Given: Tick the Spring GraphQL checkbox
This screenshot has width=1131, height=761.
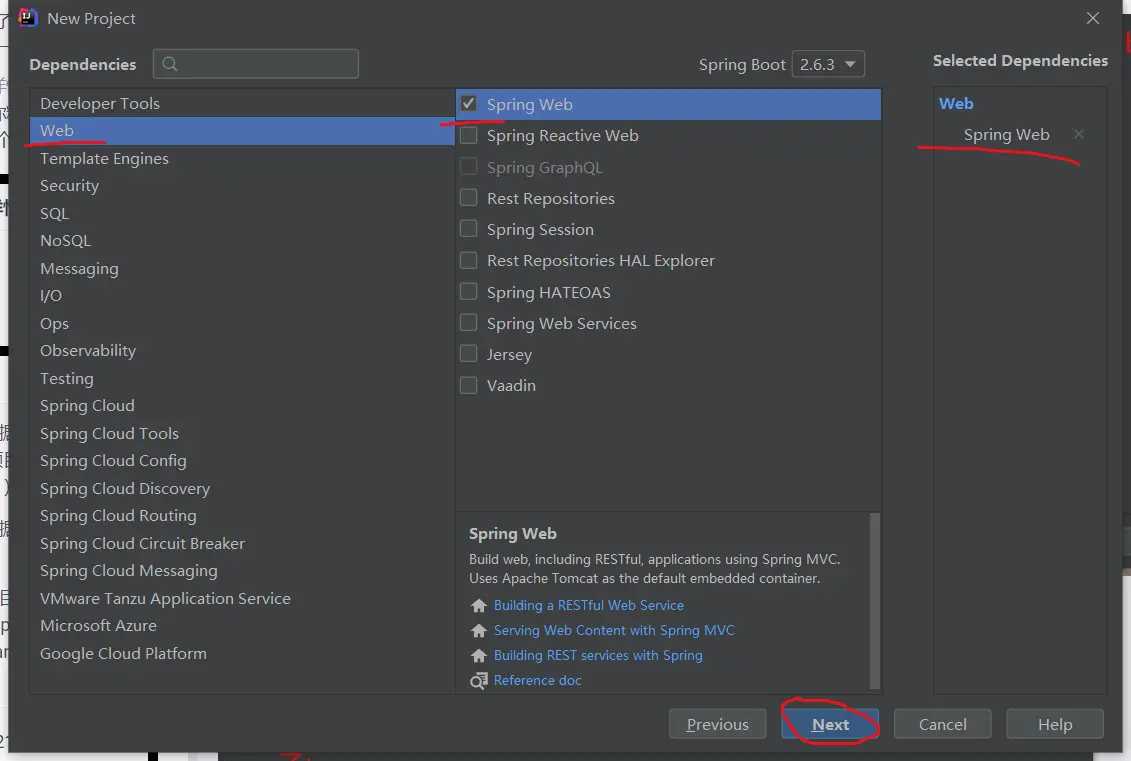Looking at the screenshot, I should pyautogui.click(x=469, y=167).
